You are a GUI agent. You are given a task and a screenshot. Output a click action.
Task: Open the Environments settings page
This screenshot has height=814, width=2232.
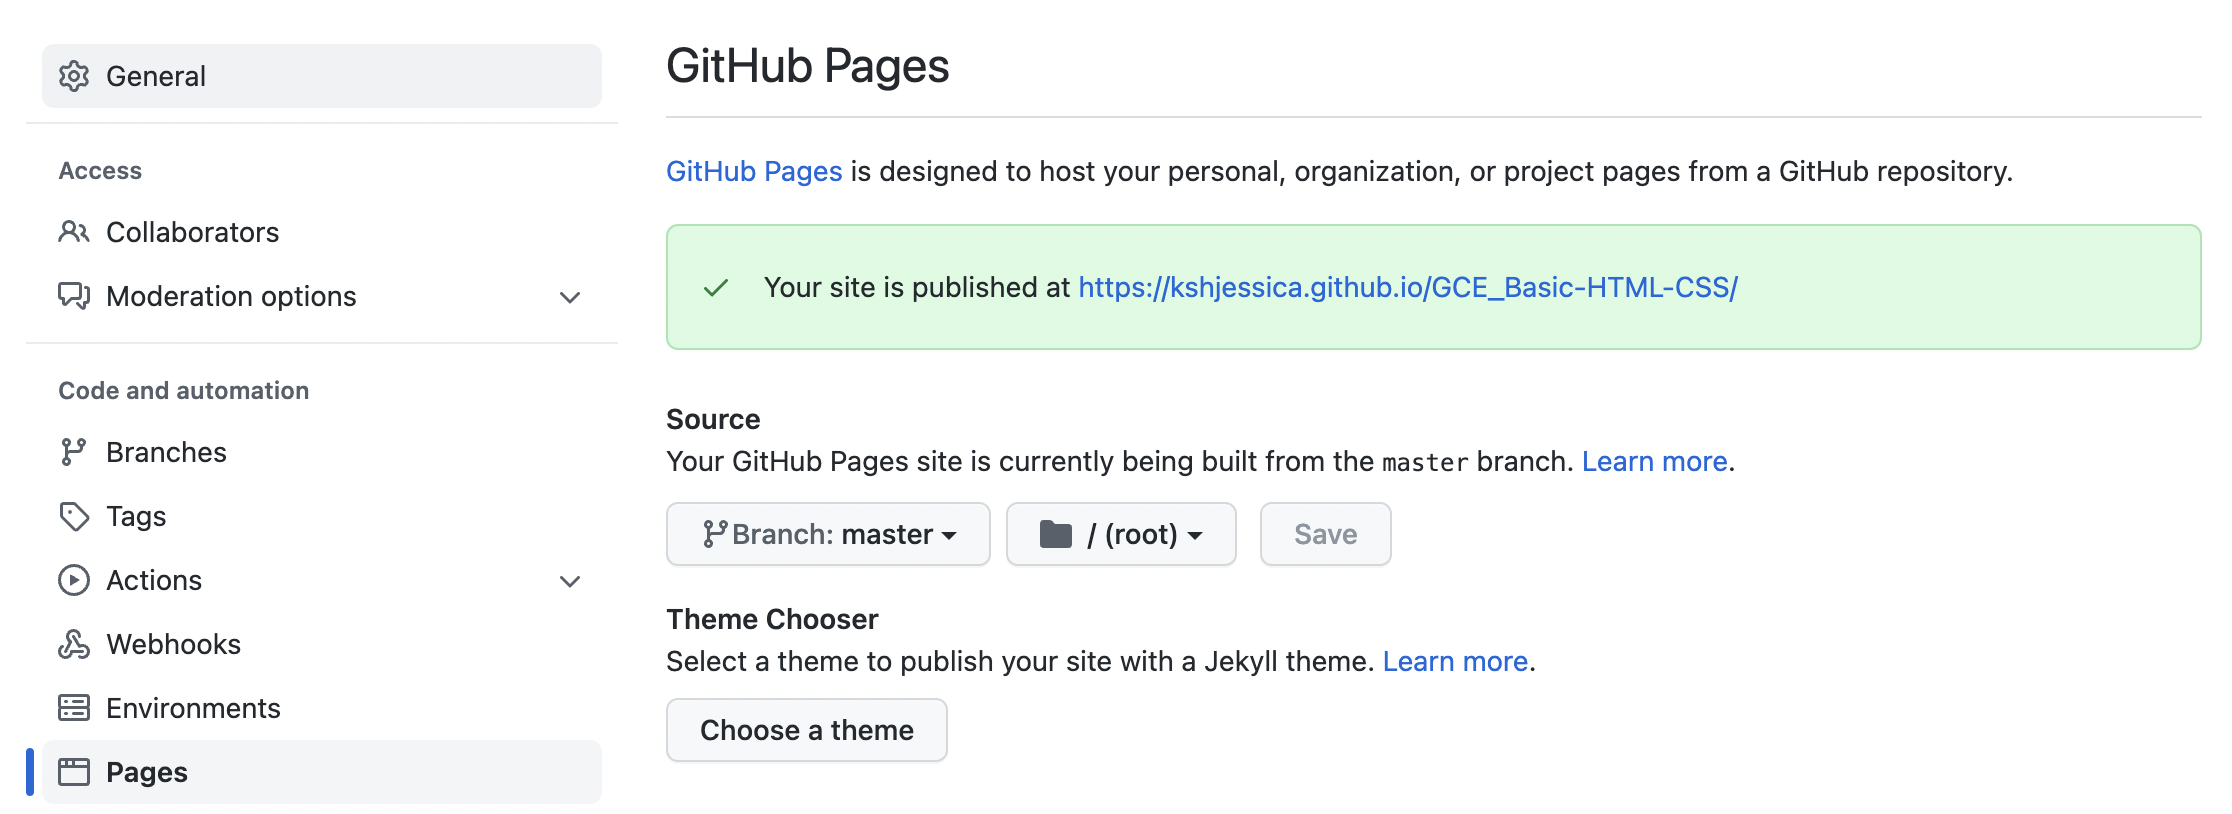click(x=193, y=708)
